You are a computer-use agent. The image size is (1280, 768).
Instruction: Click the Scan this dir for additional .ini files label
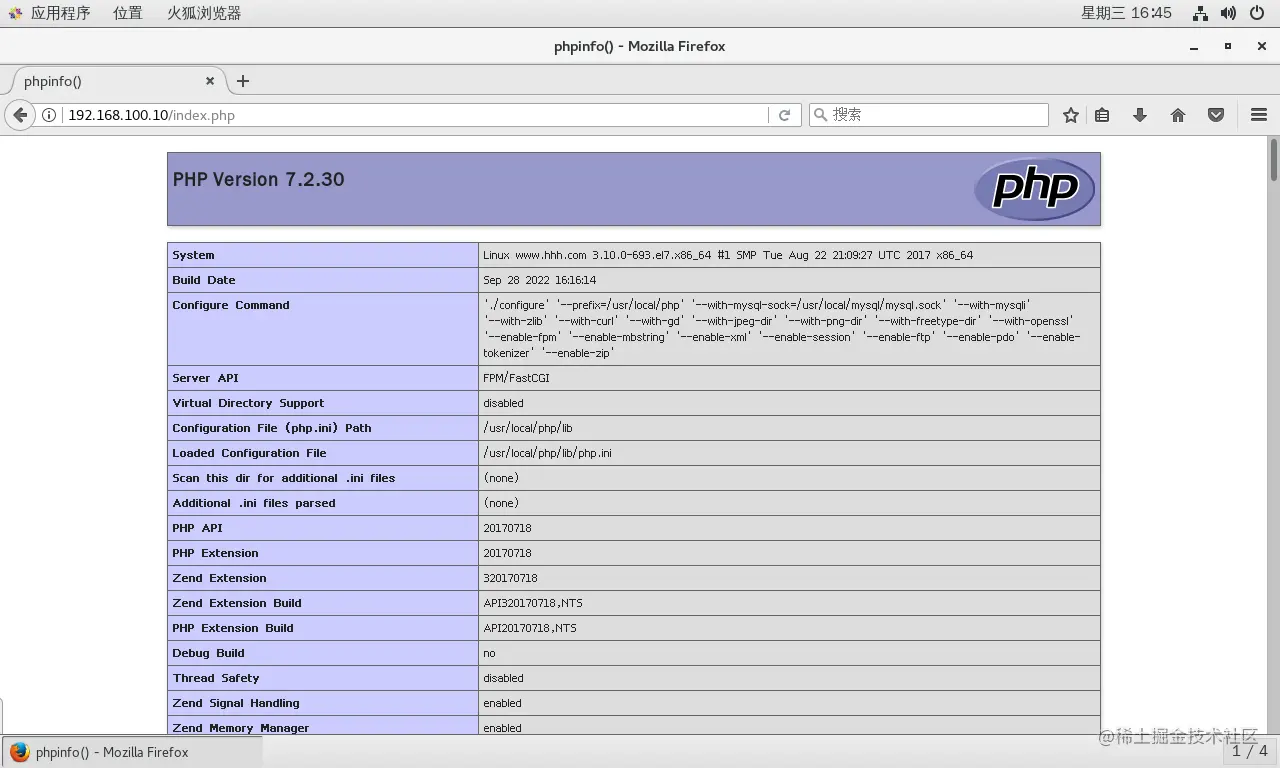point(284,478)
